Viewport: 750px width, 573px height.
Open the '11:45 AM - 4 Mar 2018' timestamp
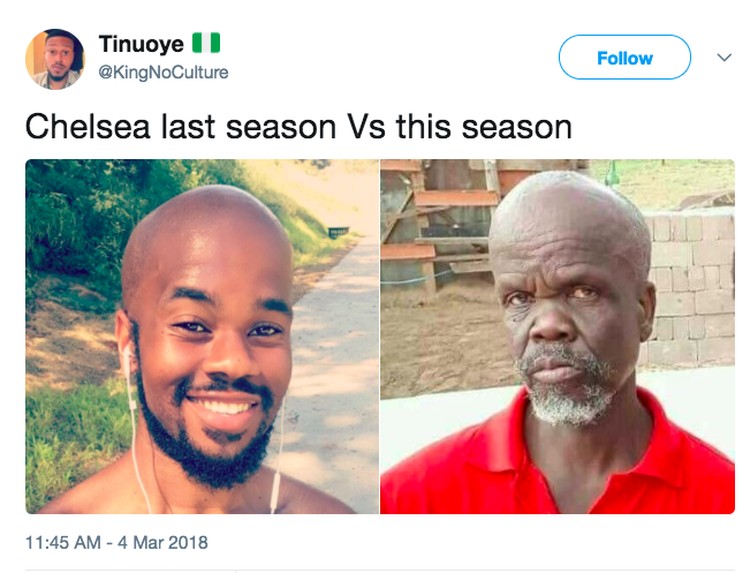coord(116,542)
